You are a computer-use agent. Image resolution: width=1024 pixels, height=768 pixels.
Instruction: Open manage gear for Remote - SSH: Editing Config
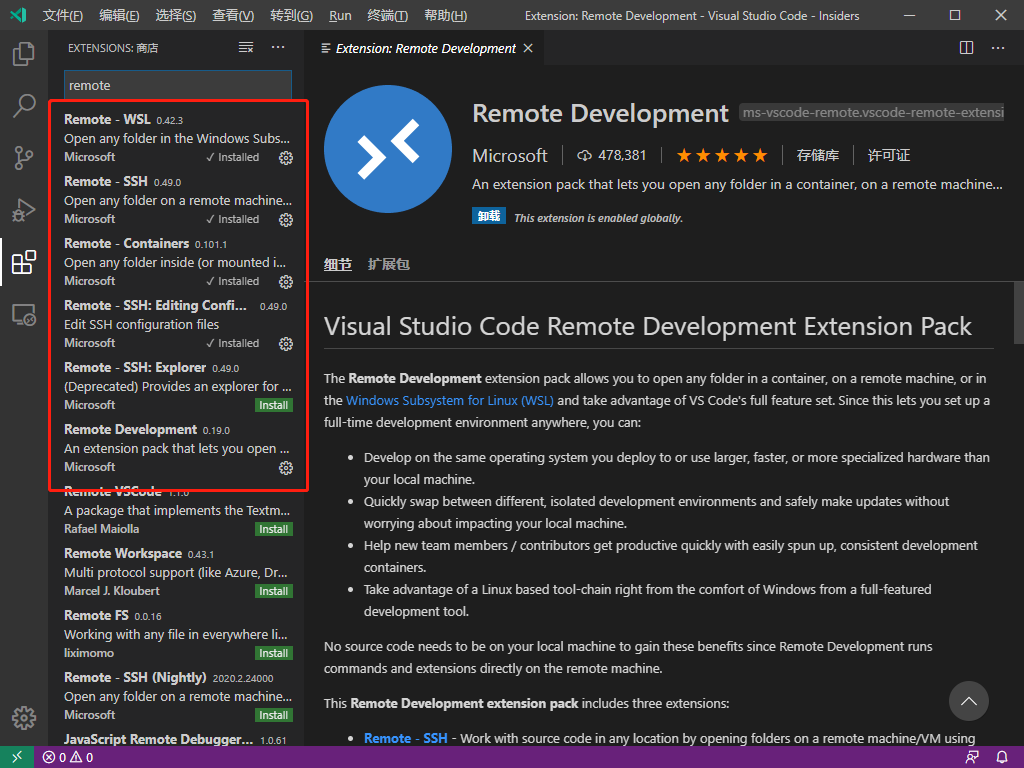pyautogui.click(x=286, y=344)
